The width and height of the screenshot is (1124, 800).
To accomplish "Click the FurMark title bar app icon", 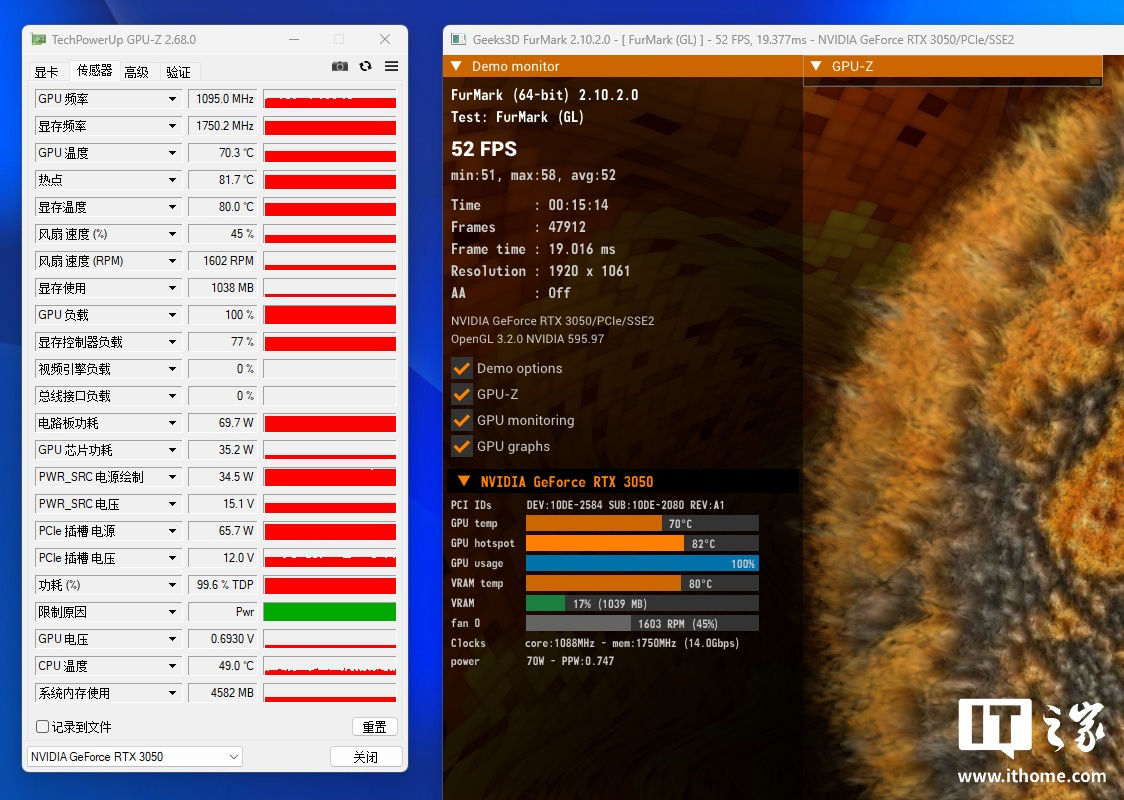I will (458, 40).
